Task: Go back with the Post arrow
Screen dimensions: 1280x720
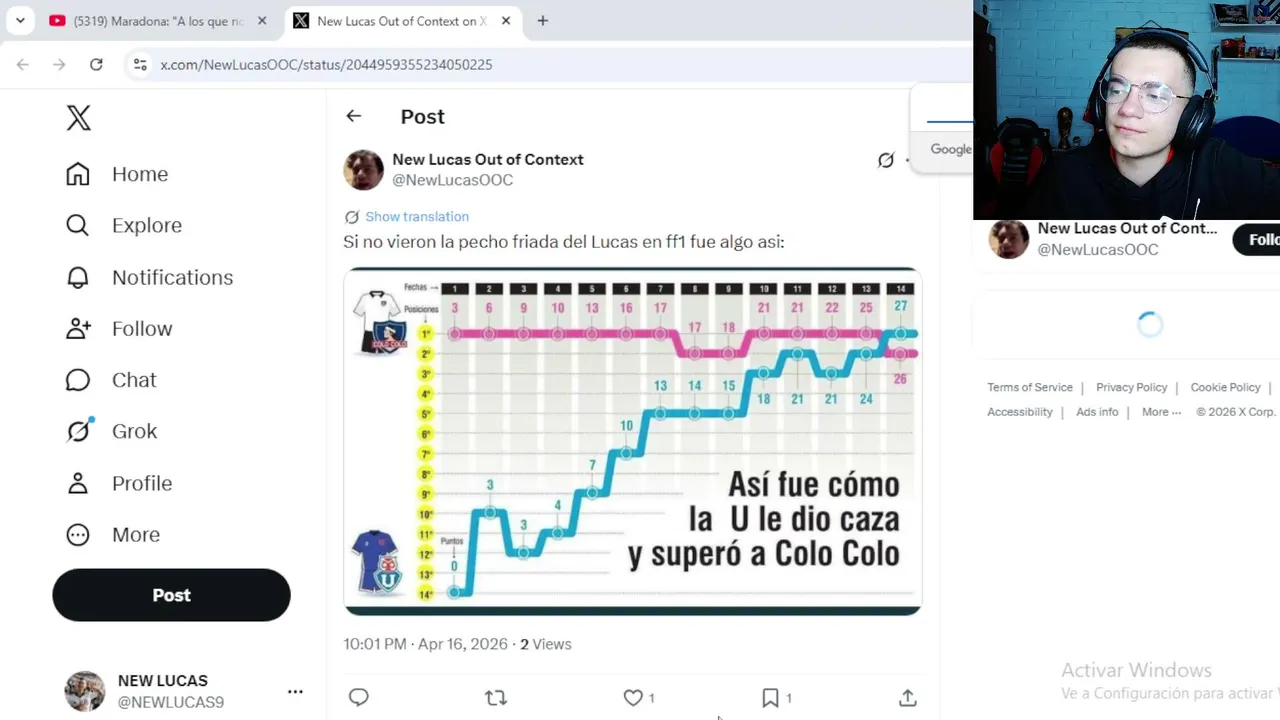Action: coord(353,116)
